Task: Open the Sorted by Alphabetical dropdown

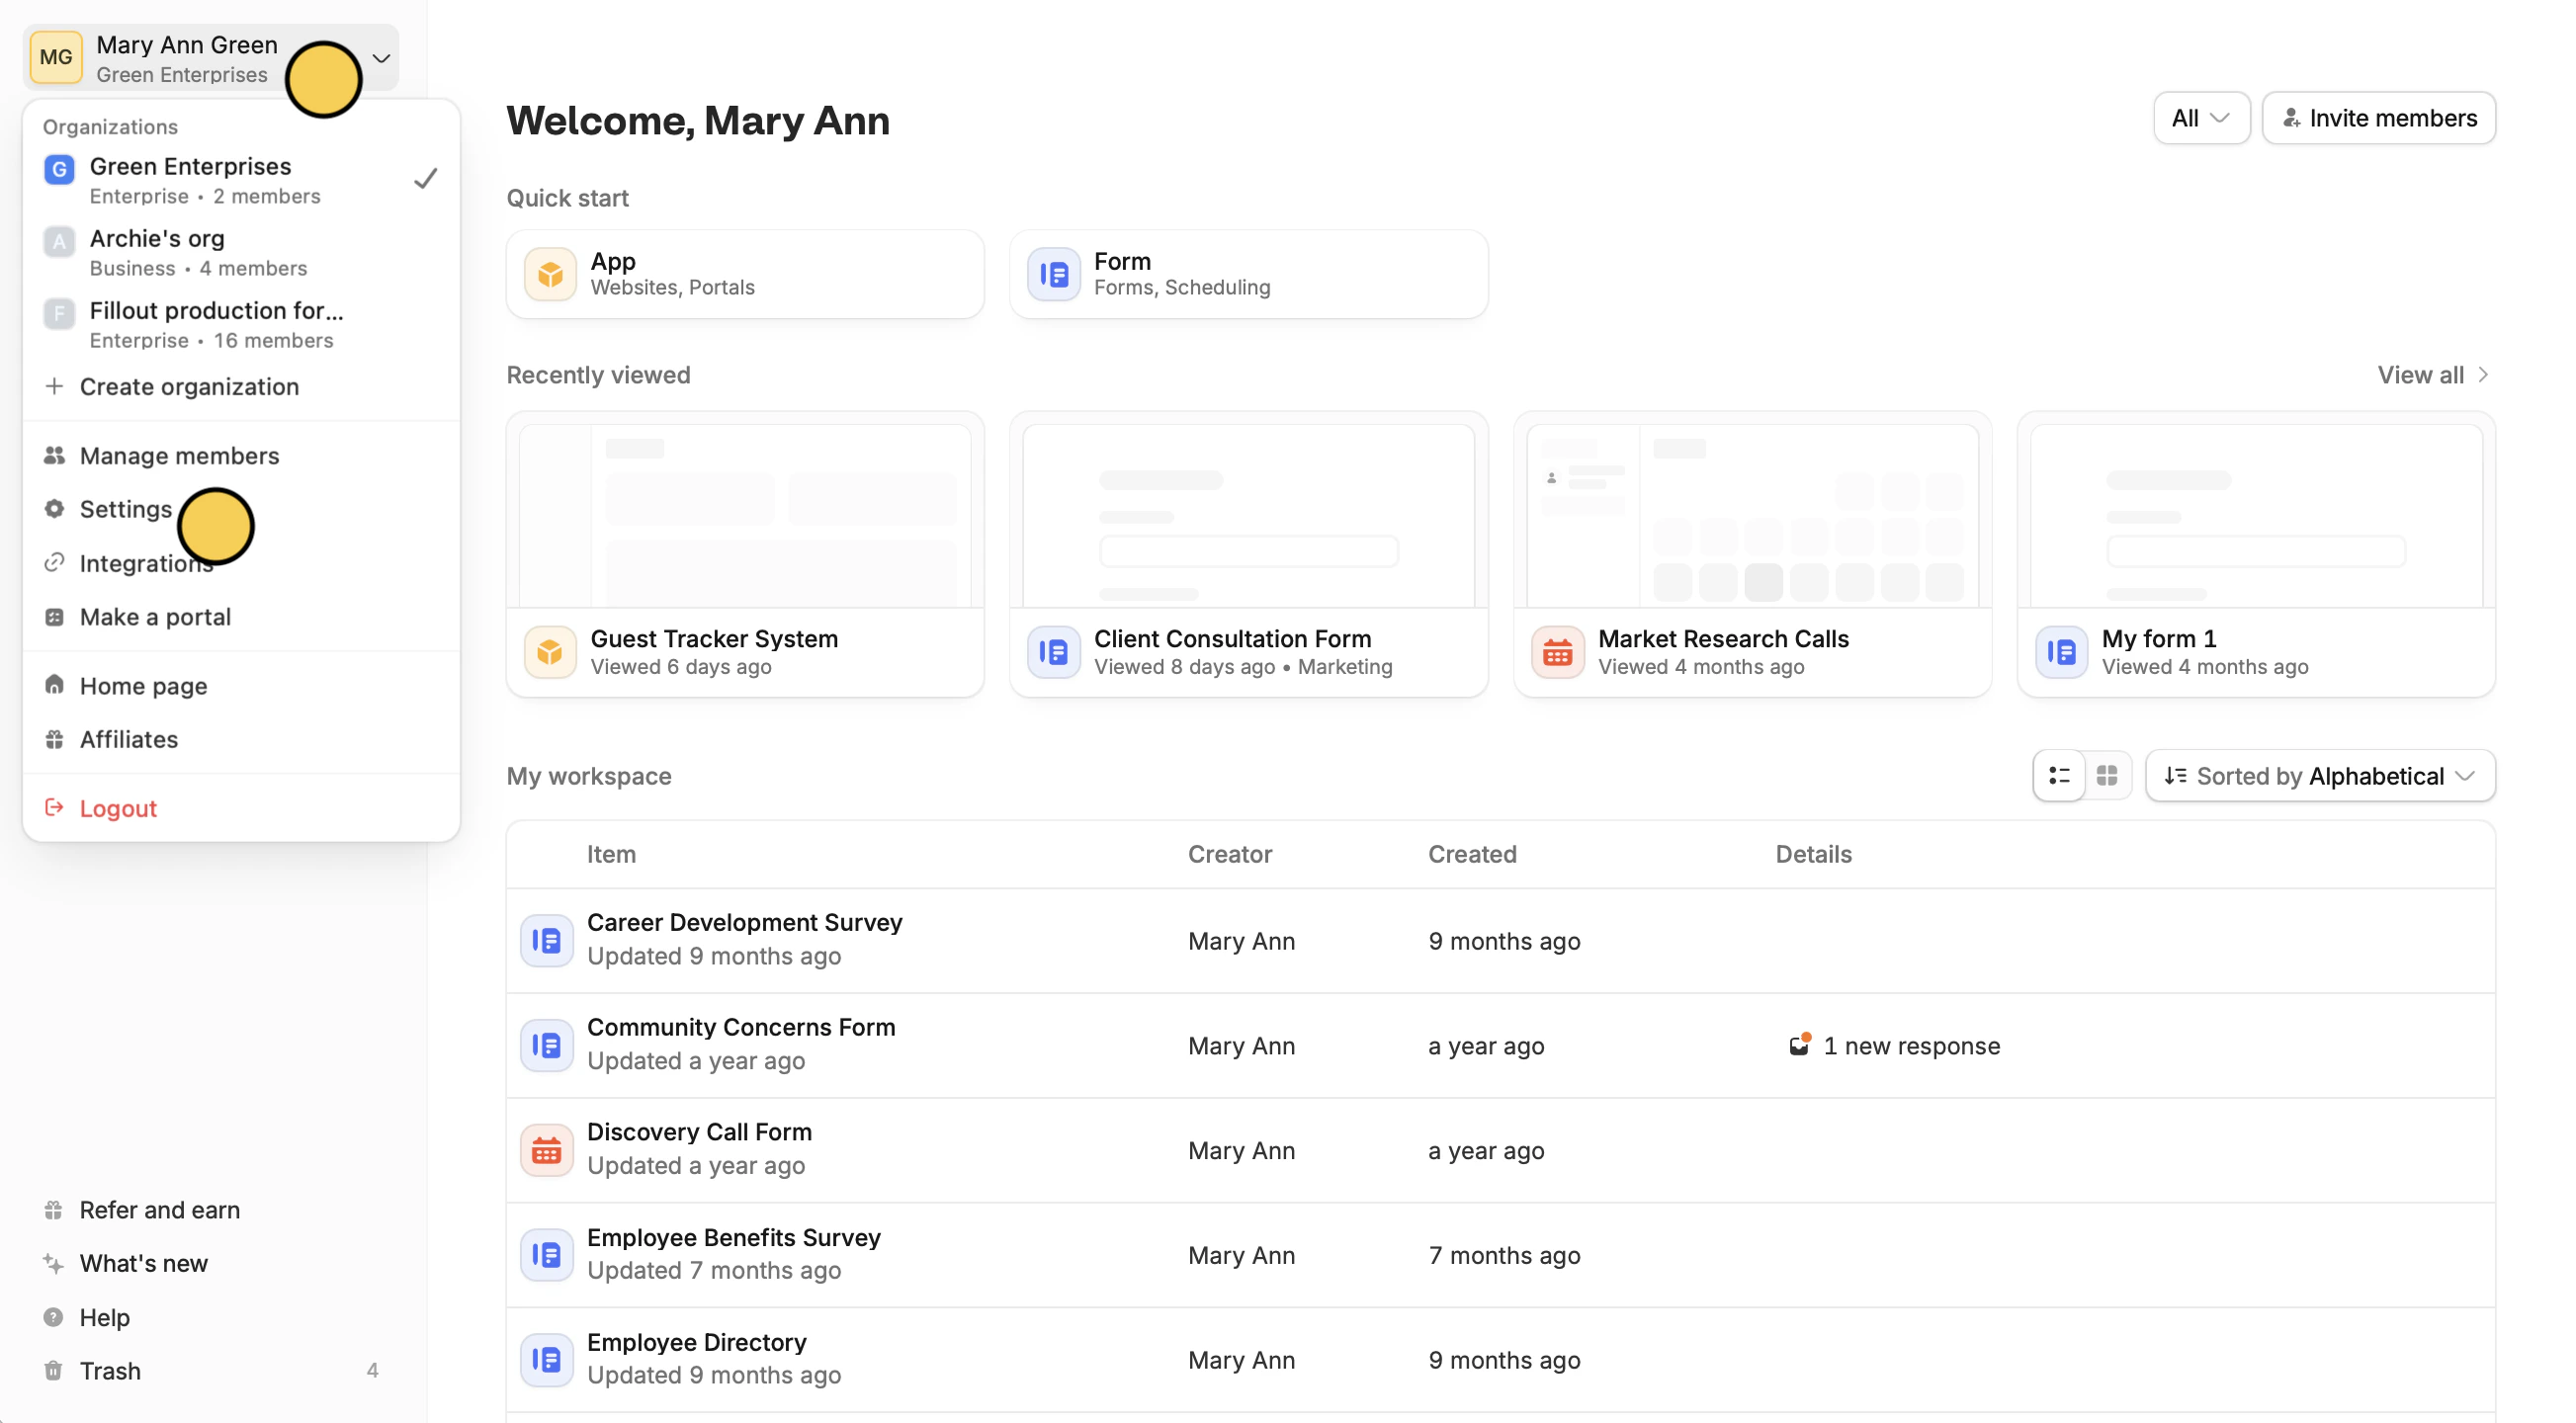Action: 2319,776
